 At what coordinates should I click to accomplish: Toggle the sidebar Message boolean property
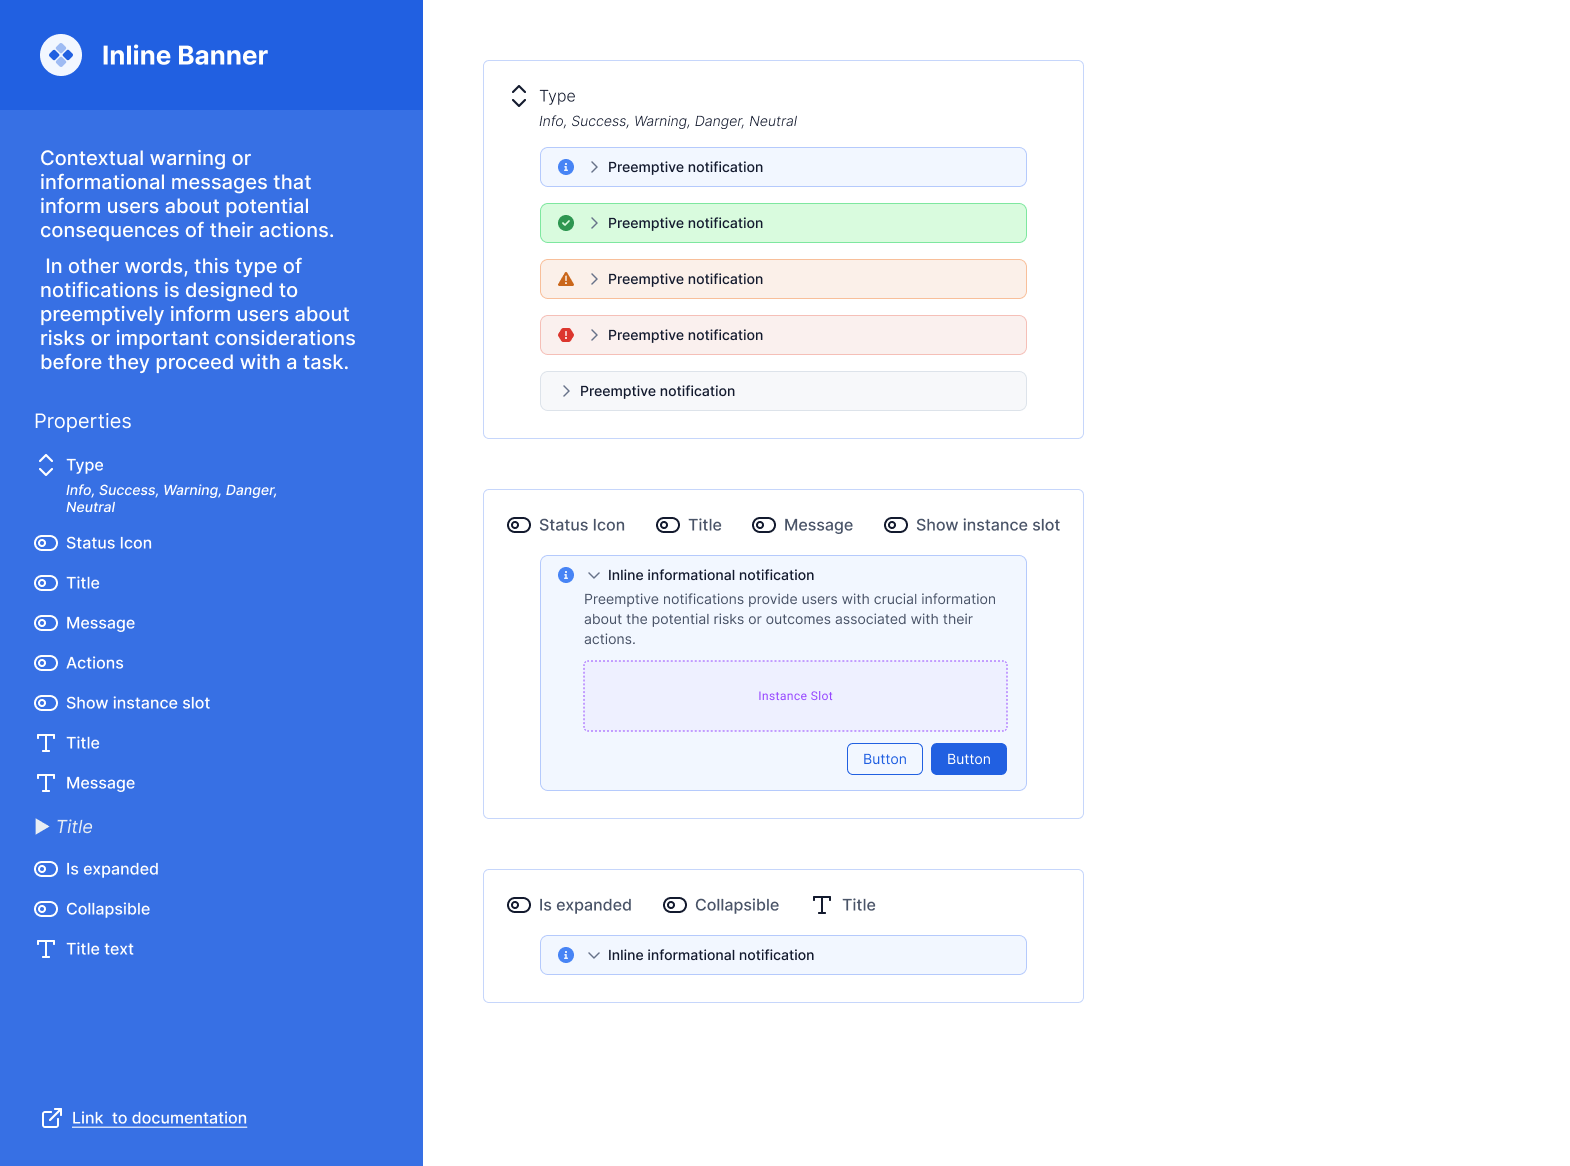[46, 623]
